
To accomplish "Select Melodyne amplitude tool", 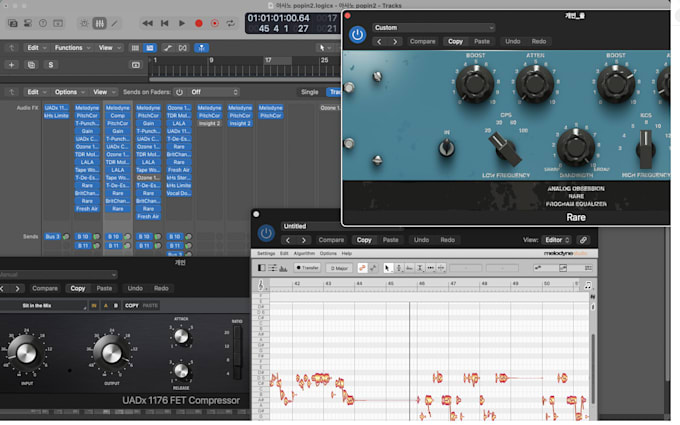I will (x=420, y=268).
